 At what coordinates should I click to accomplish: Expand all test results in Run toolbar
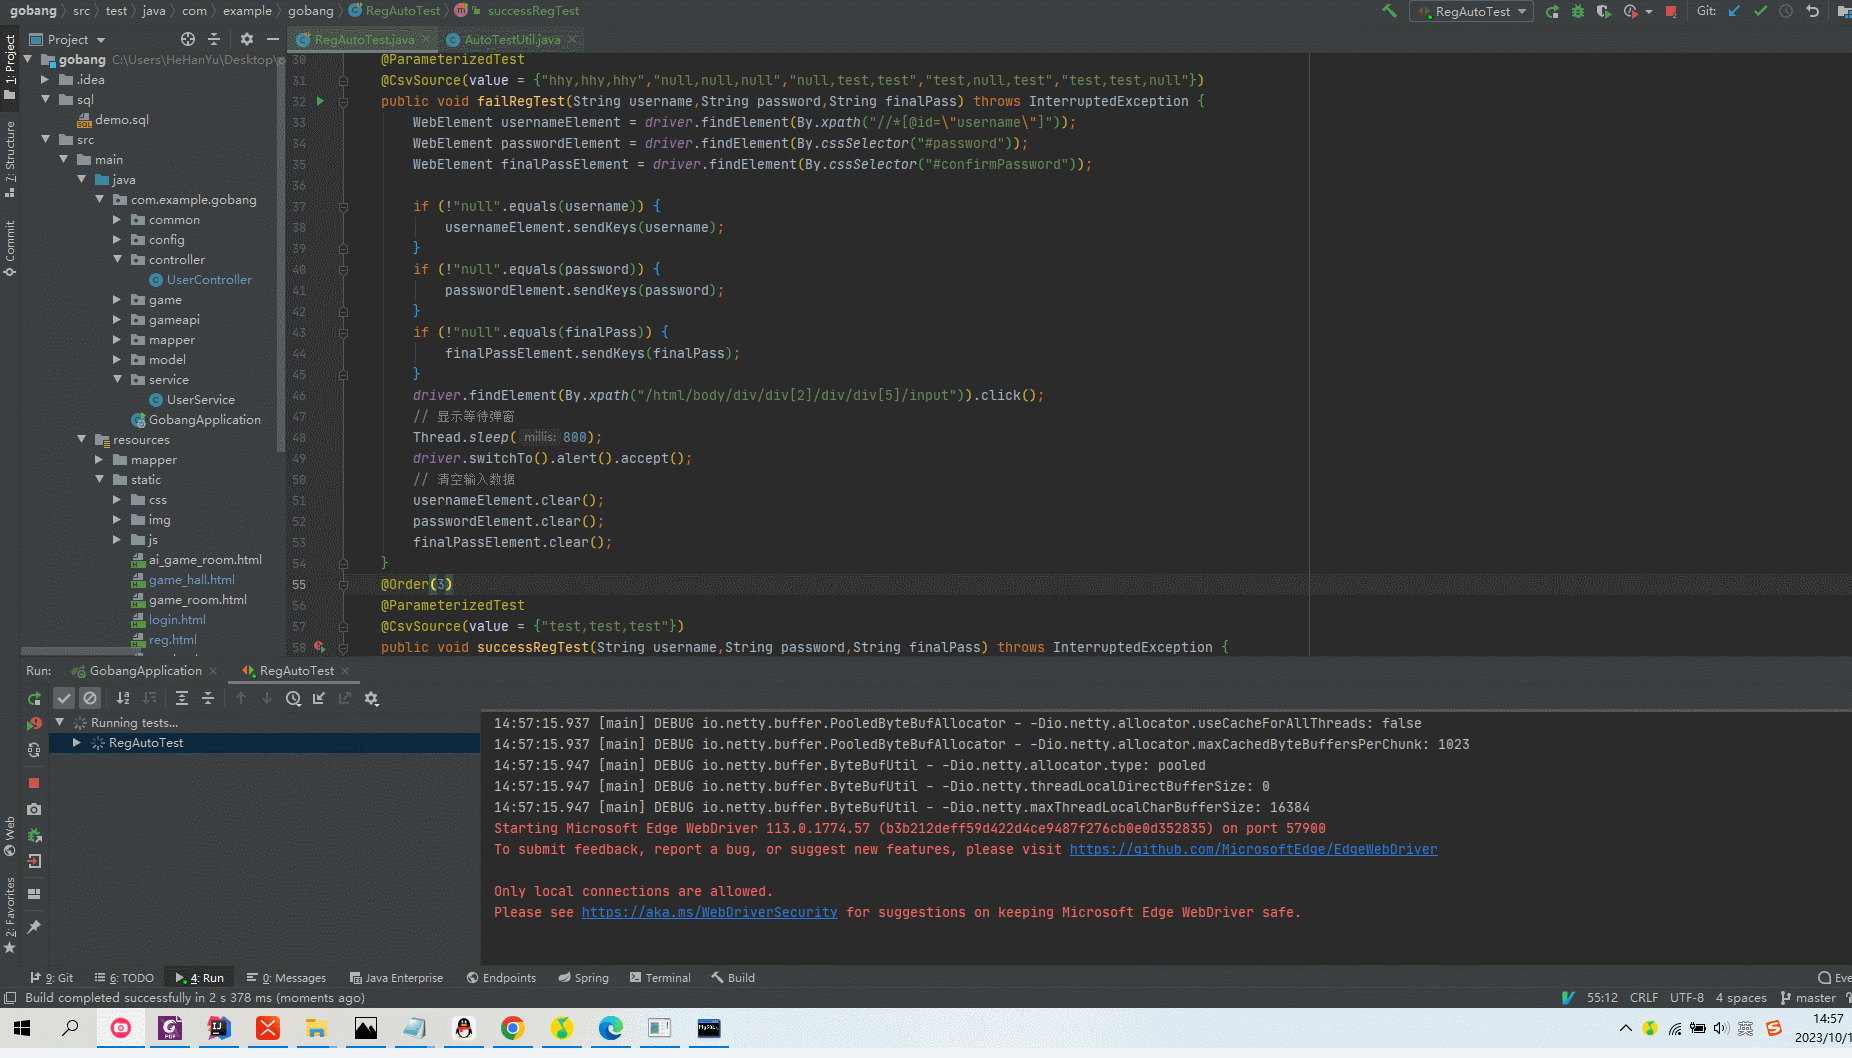pyautogui.click(x=182, y=698)
